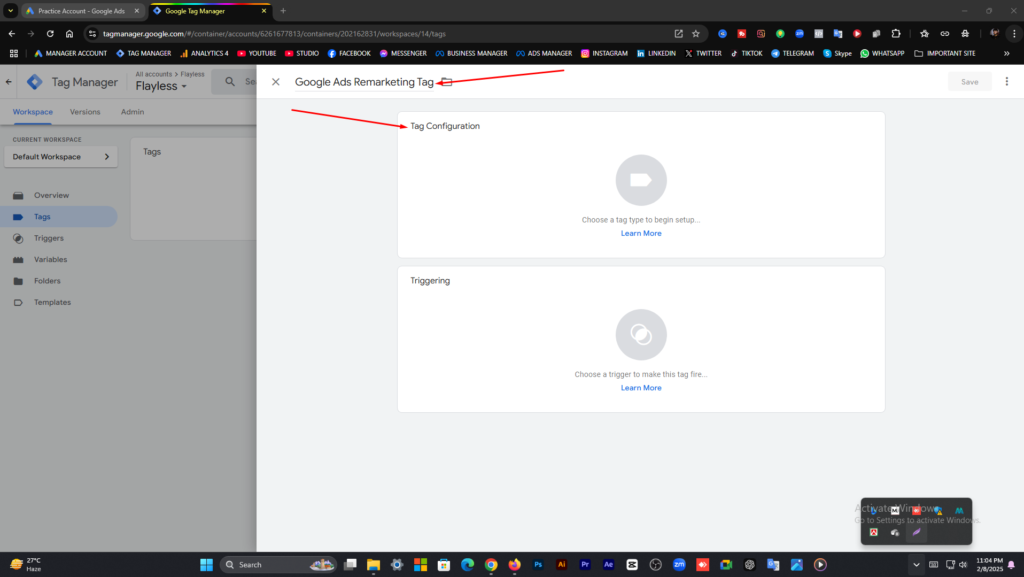This screenshot has height=577, width=1024.
Task: Show hidden system tray icons chevron
Action: (x=916, y=565)
